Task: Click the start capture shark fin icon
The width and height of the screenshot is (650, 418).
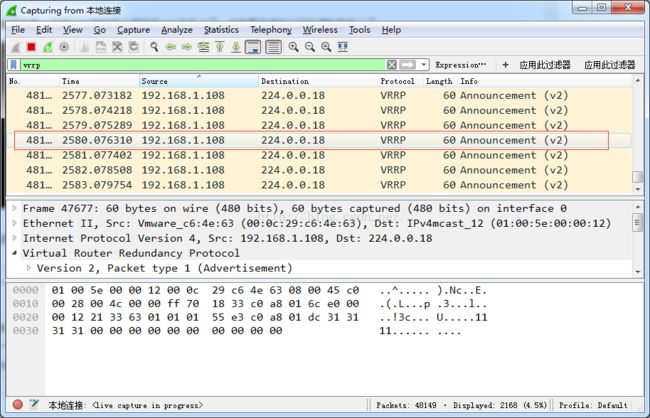Action: tap(15, 47)
